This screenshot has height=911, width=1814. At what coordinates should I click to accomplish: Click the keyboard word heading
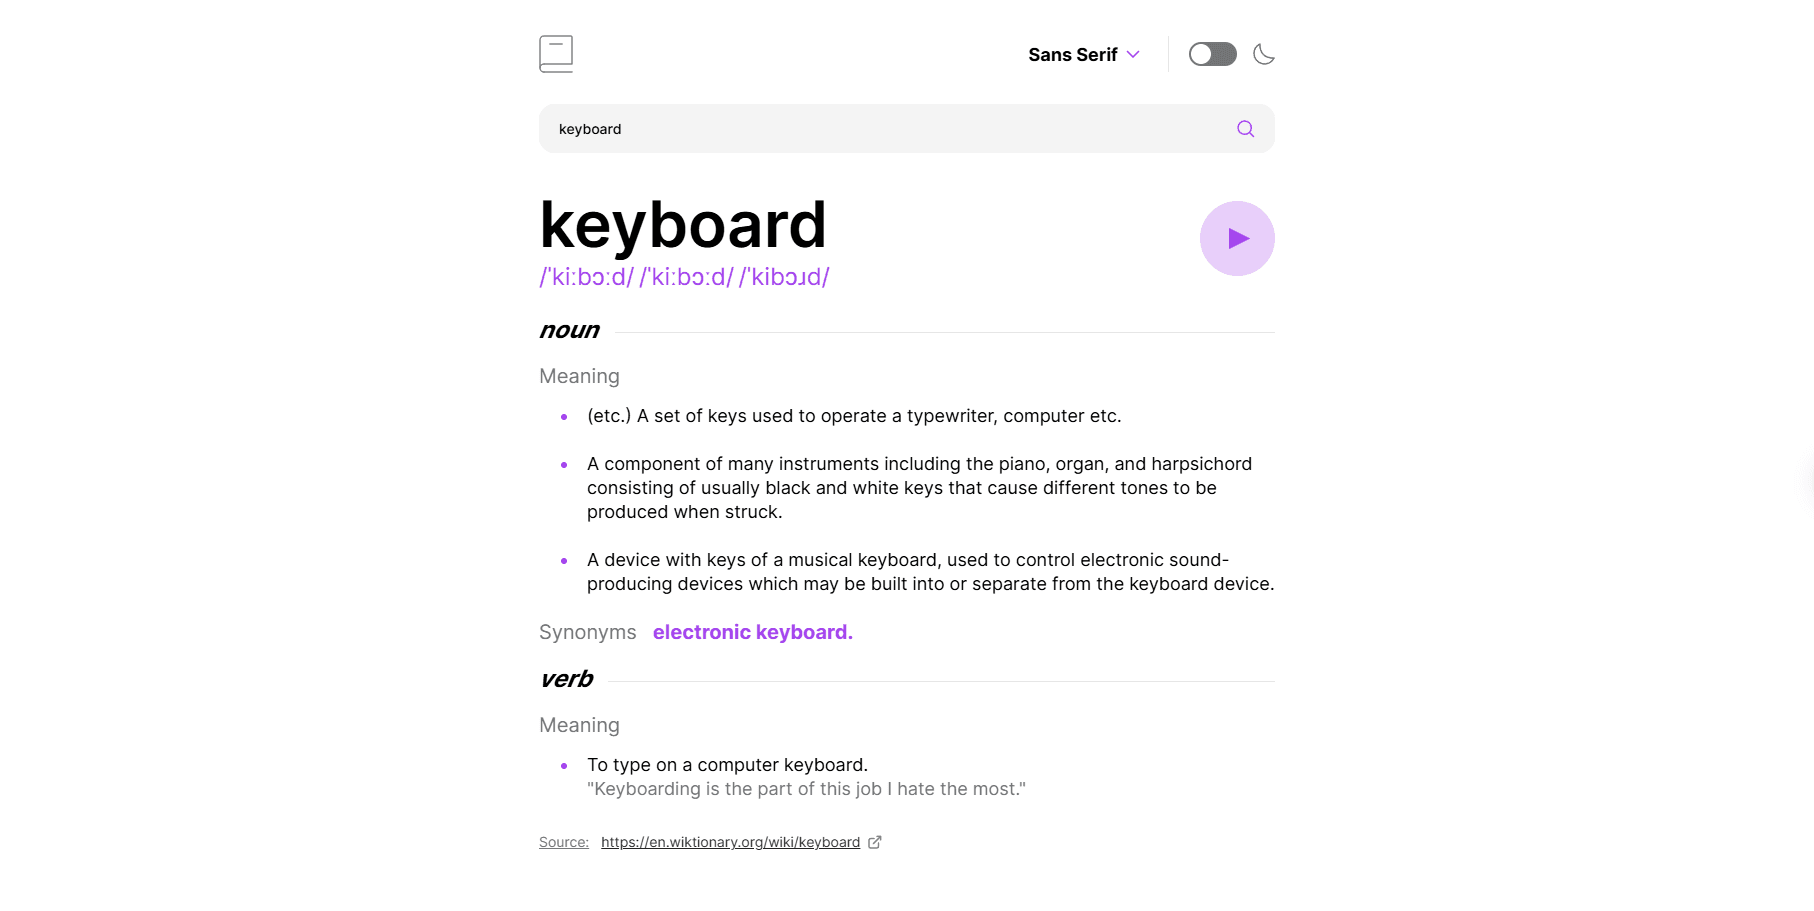683,225
